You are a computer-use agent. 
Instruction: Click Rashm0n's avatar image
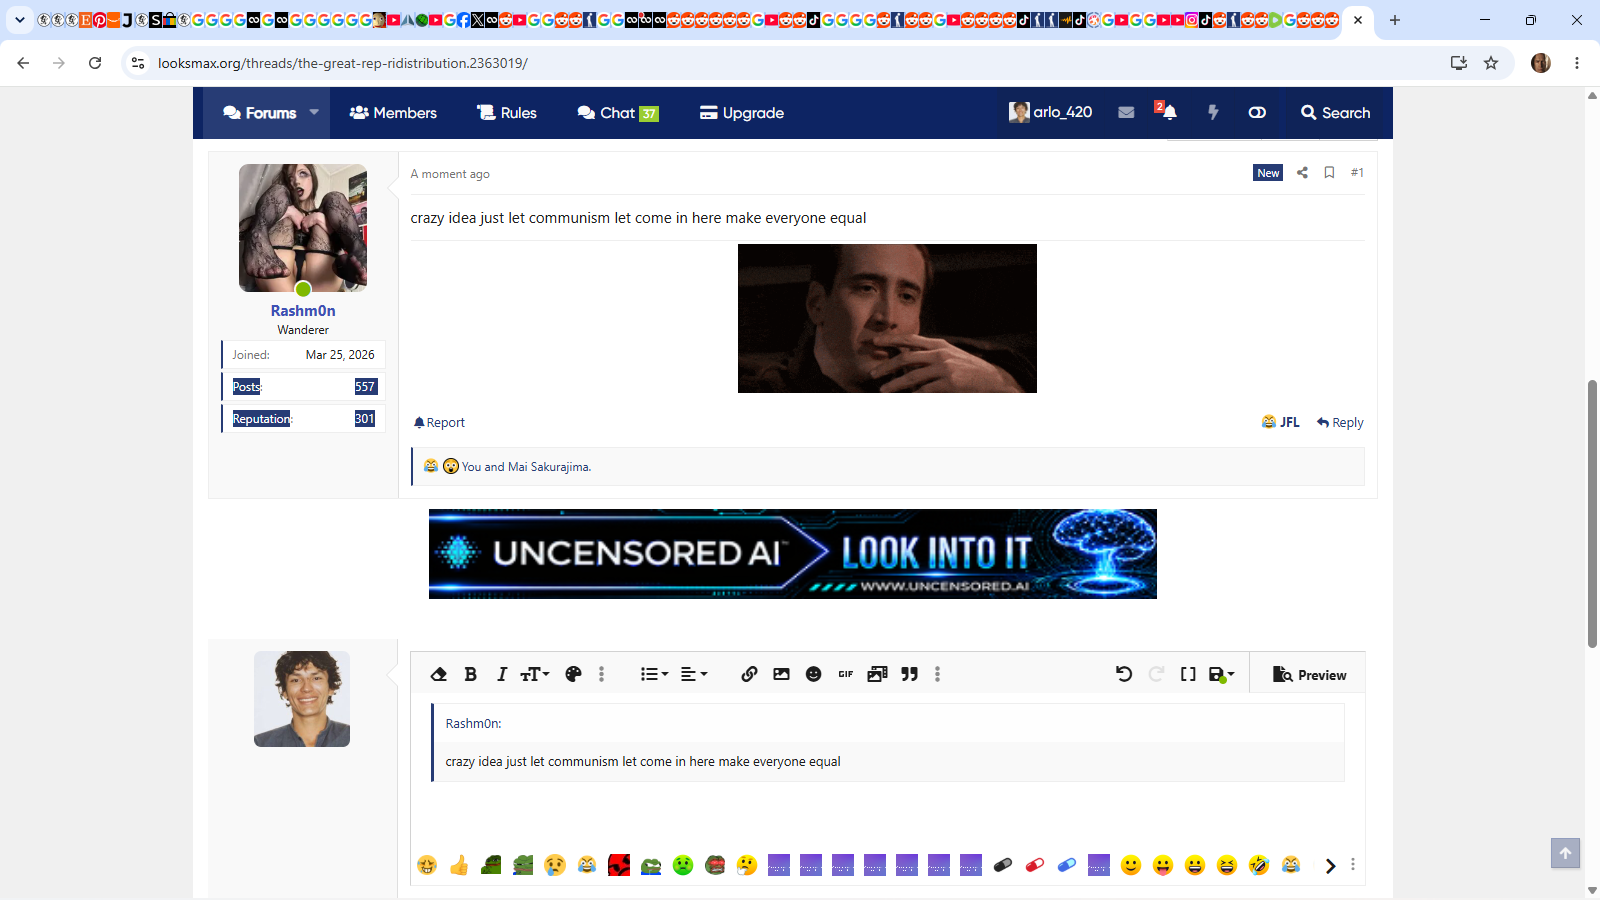click(303, 228)
